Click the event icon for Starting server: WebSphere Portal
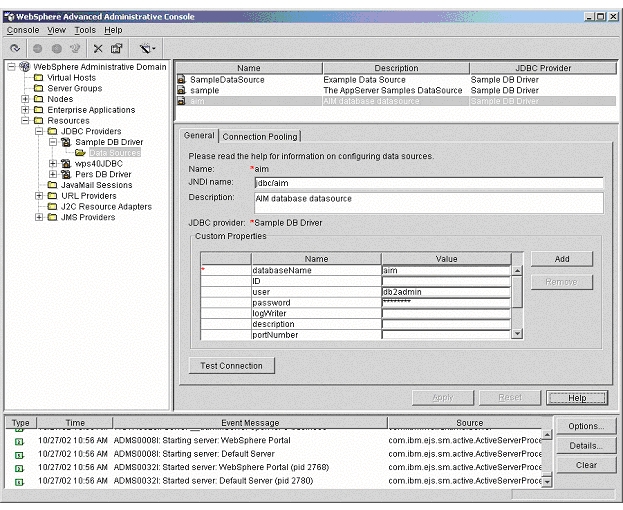The height and width of the screenshot is (510, 623). click(x=19, y=441)
